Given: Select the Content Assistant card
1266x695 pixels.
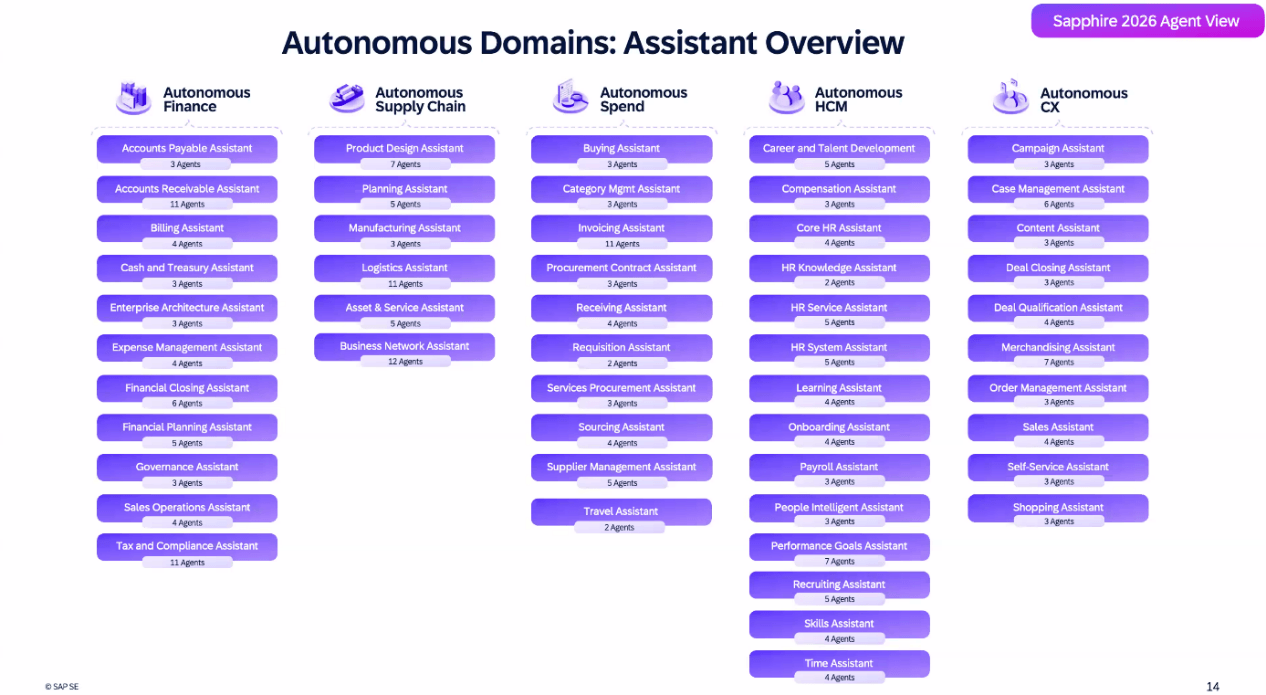Looking at the screenshot, I should point(1058,228).
